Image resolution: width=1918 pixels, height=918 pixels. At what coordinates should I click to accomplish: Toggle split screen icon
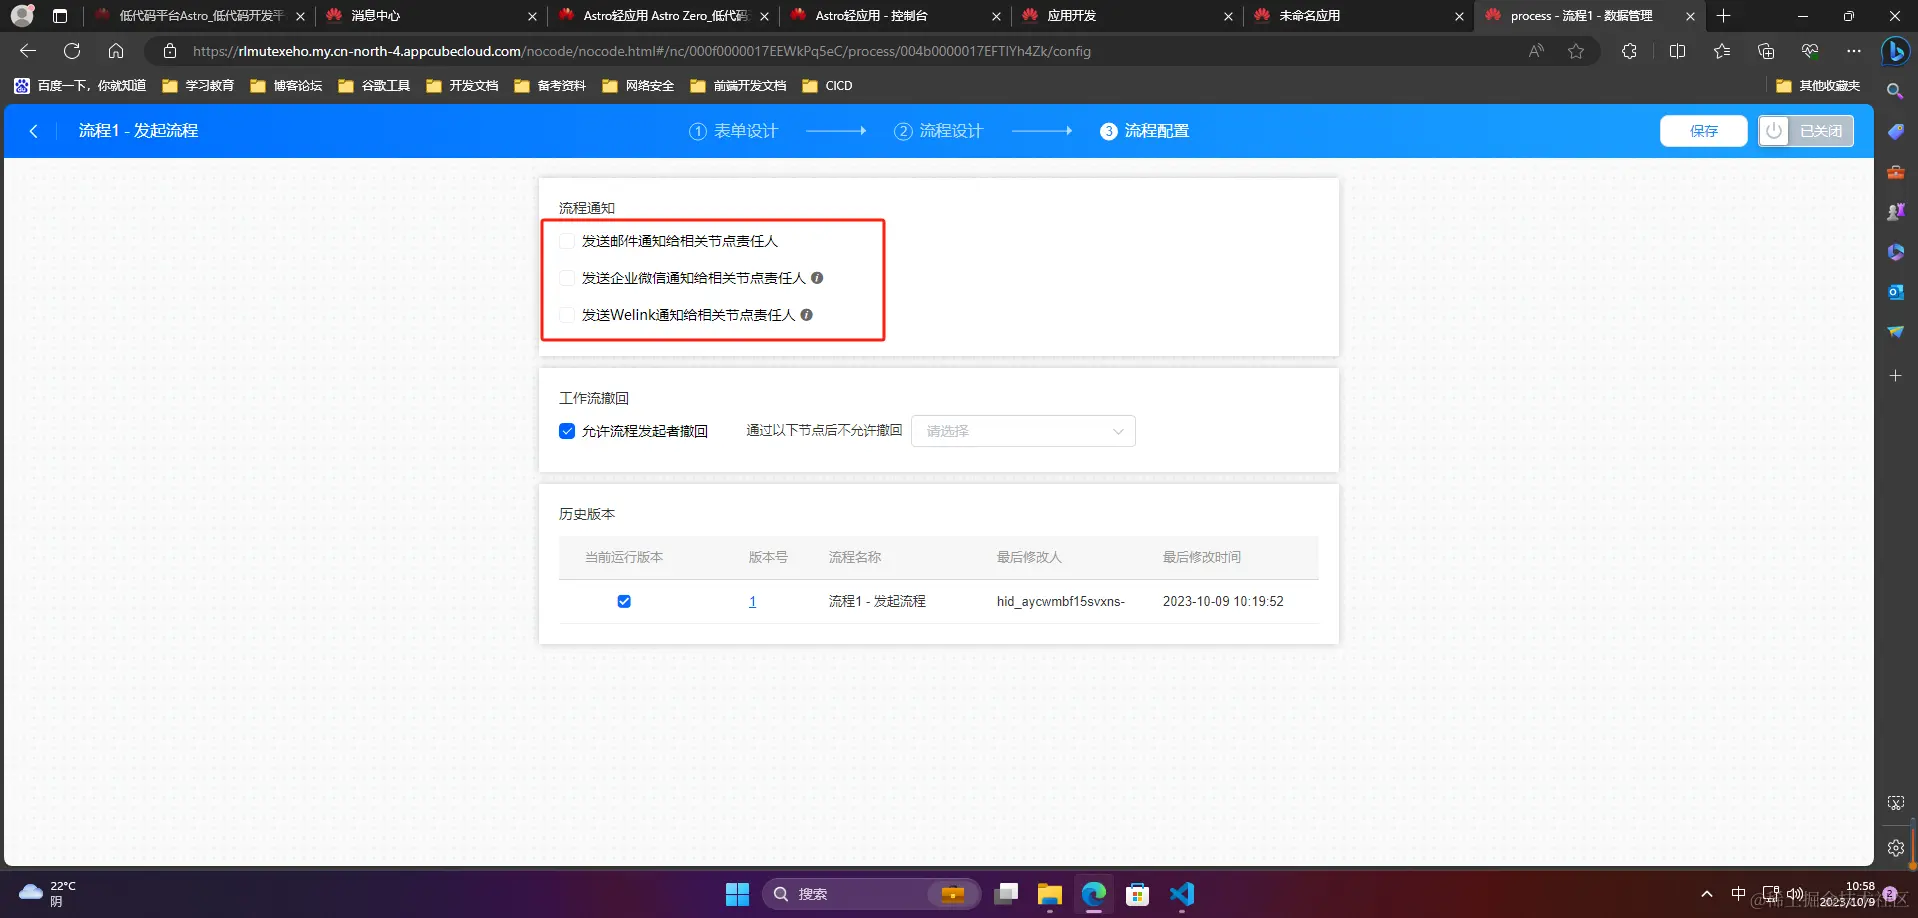point(1677,51)
